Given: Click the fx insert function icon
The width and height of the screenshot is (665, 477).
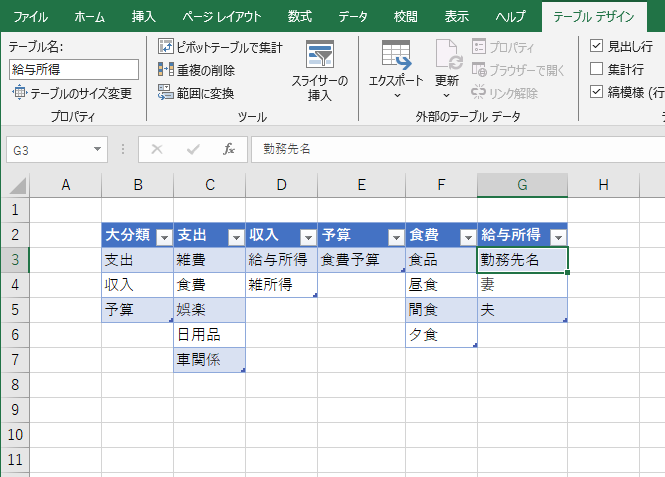Looking at the screenshot, I should coord(229,149).
